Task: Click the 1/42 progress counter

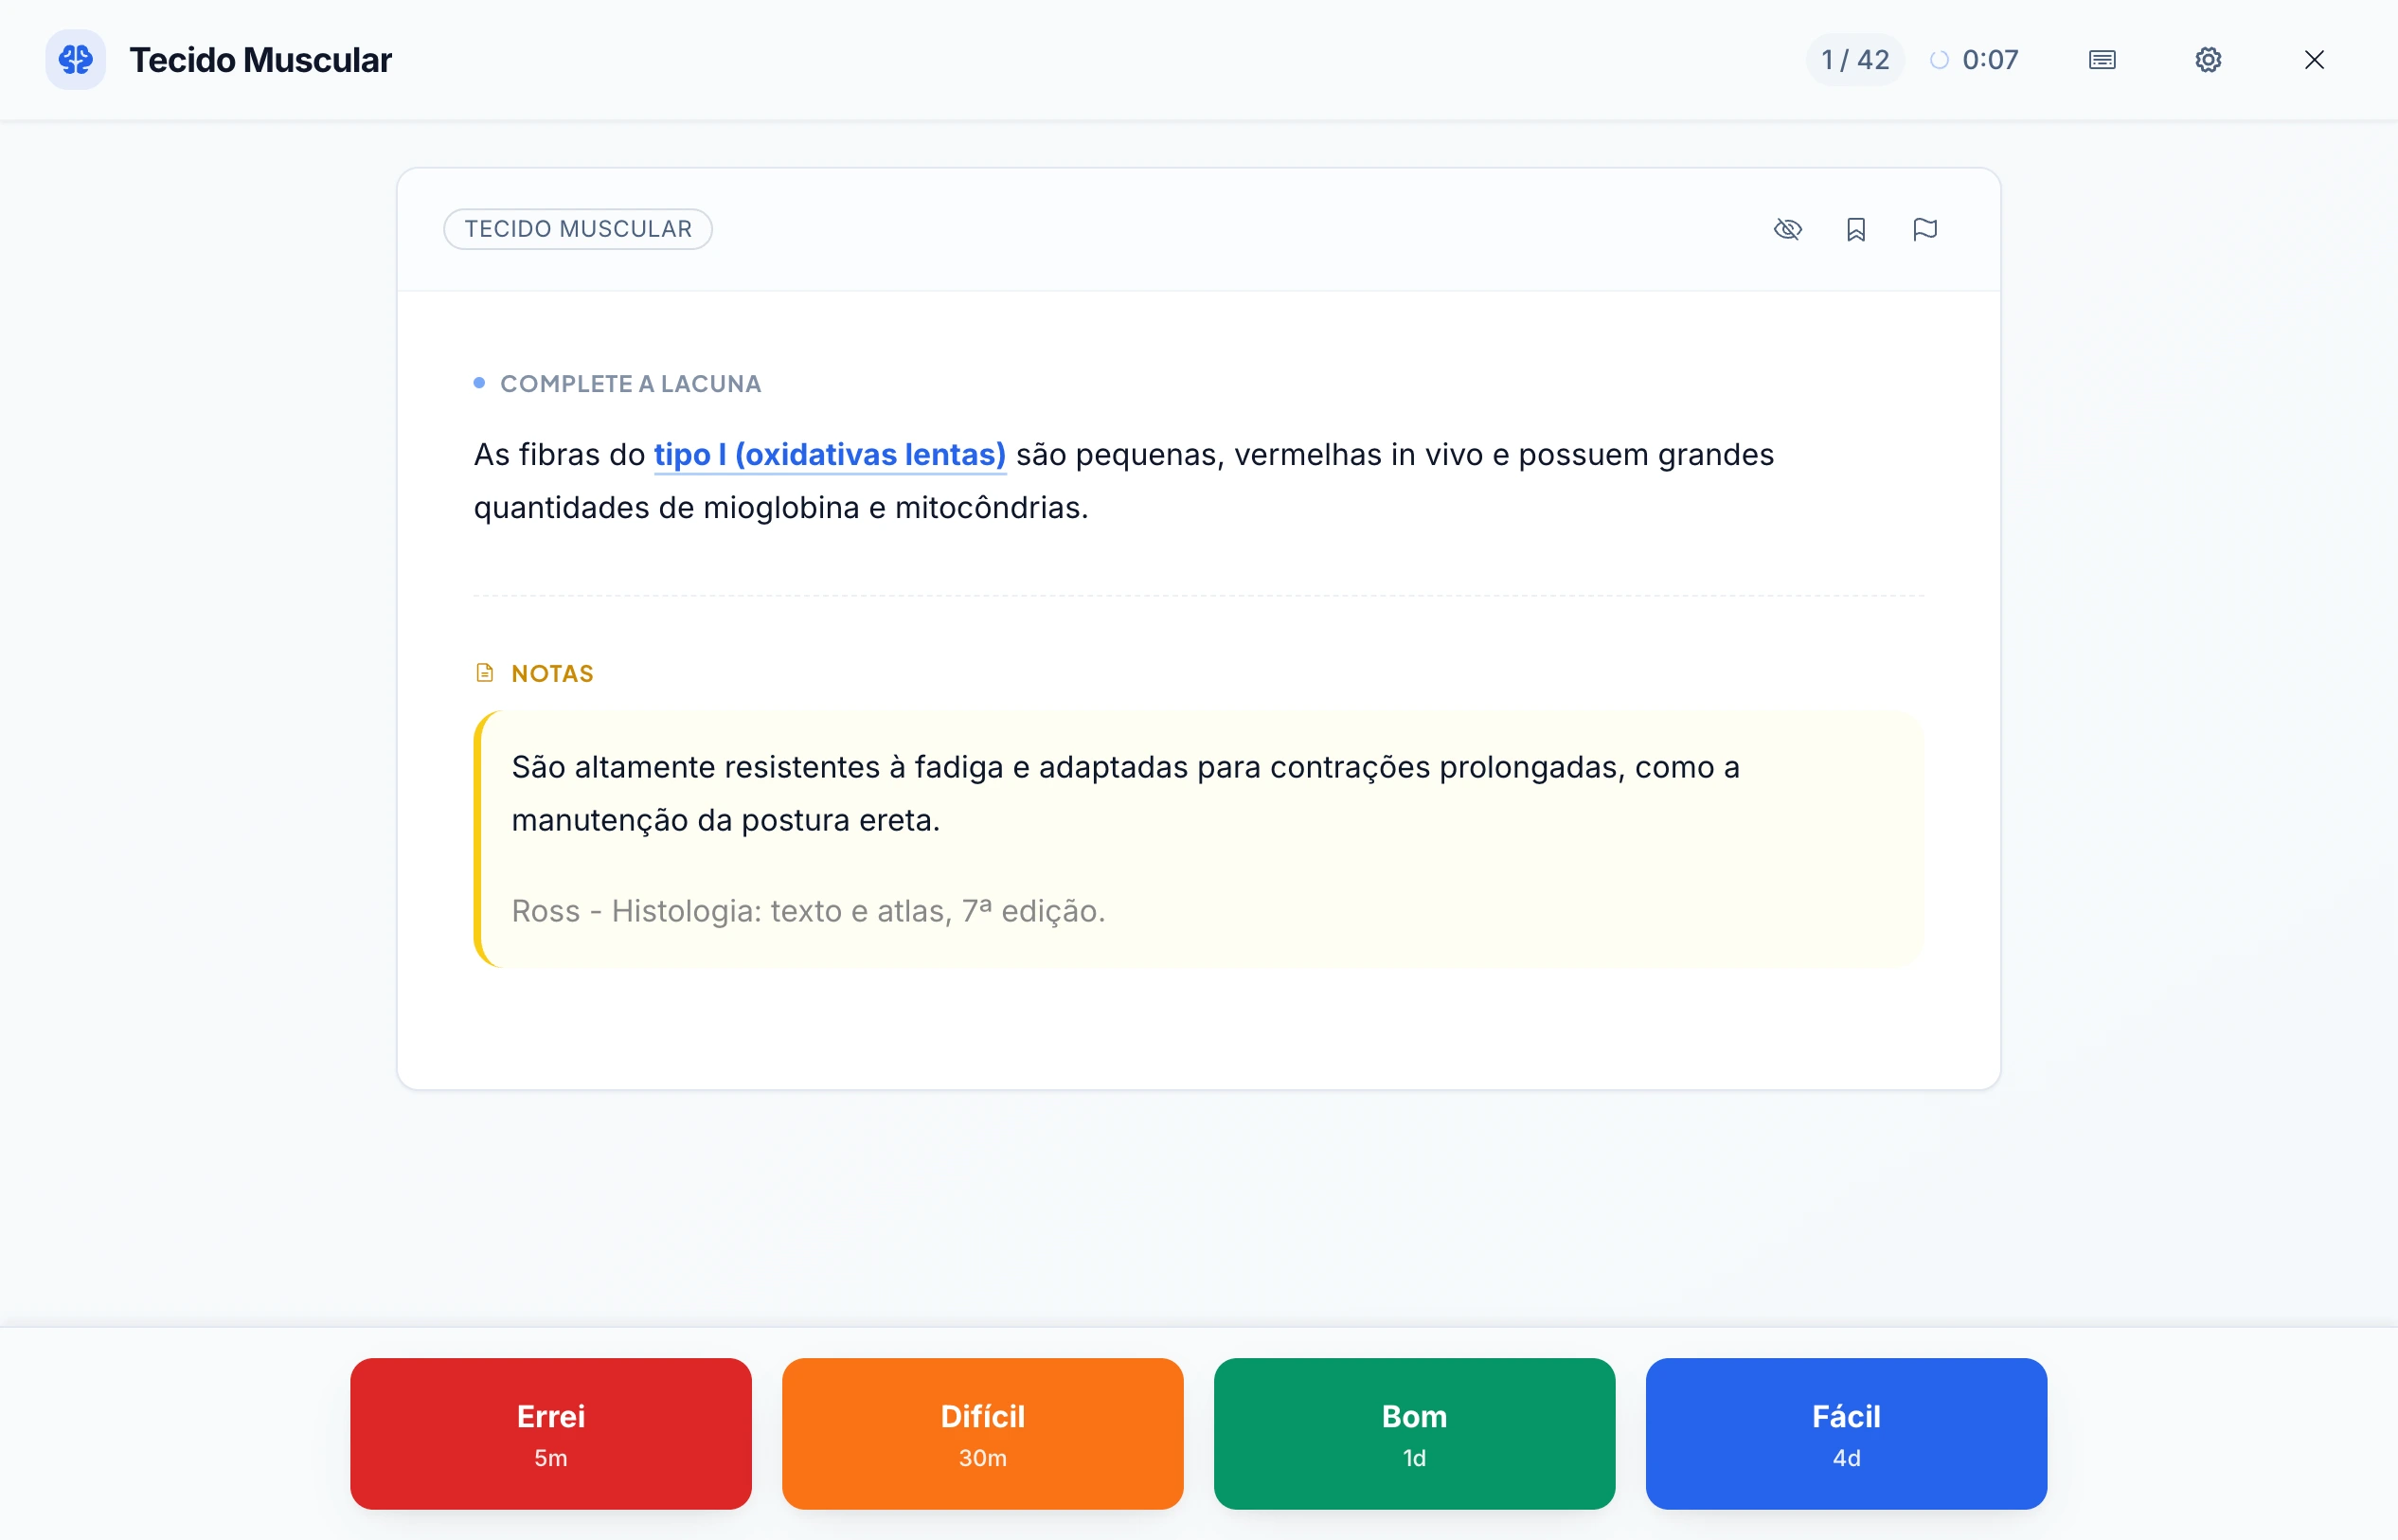Action: tap(1854, 59)
